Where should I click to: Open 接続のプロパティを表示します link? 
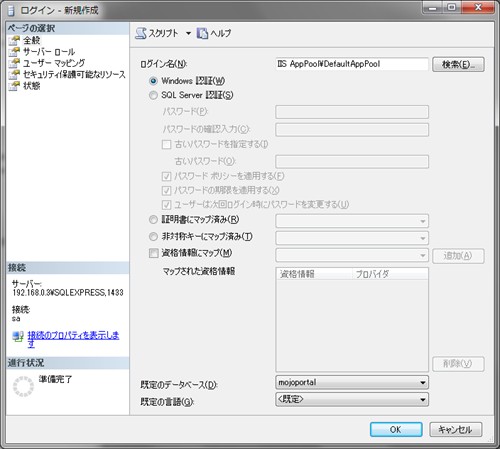coord(73,339)
